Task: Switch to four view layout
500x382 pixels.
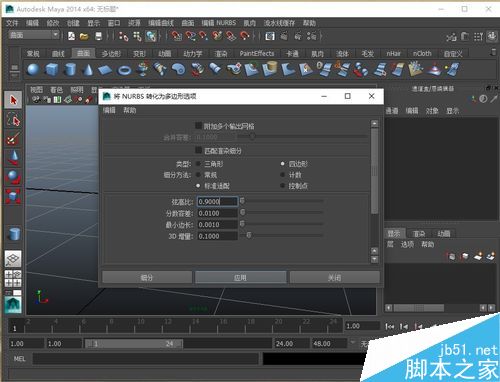Action: tap(13, 278)
